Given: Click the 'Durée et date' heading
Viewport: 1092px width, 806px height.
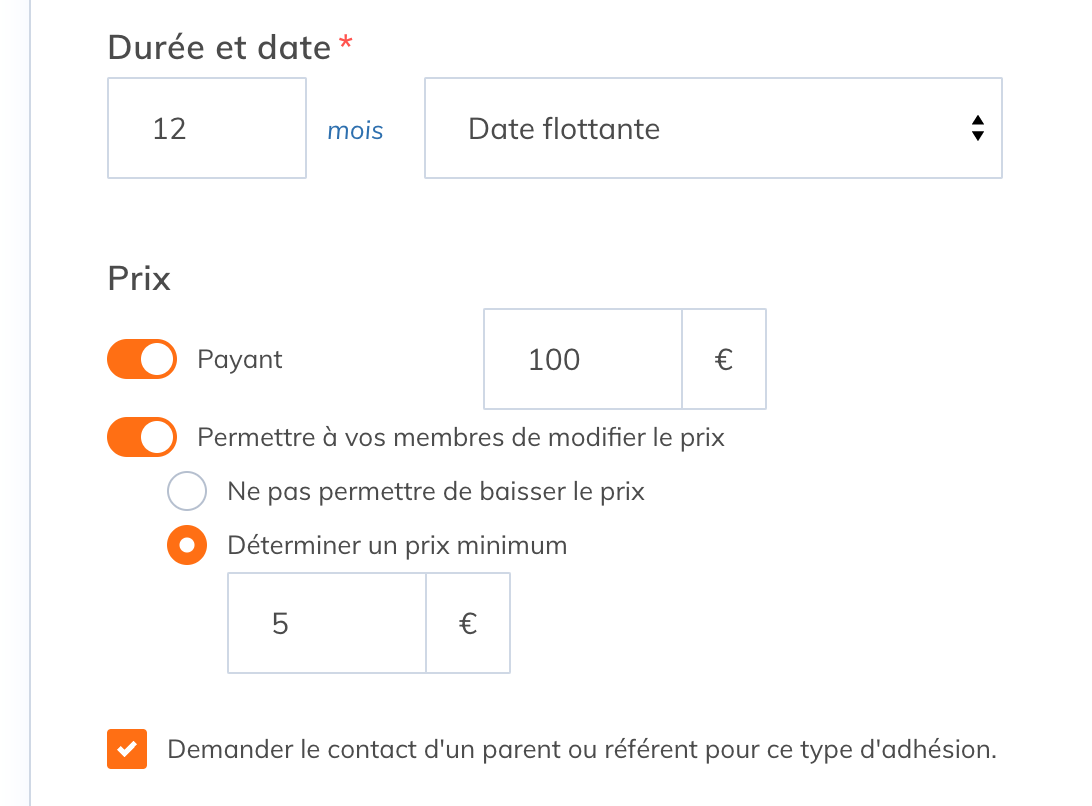Looking at the screenshot, I should click(x=219, y=48).
